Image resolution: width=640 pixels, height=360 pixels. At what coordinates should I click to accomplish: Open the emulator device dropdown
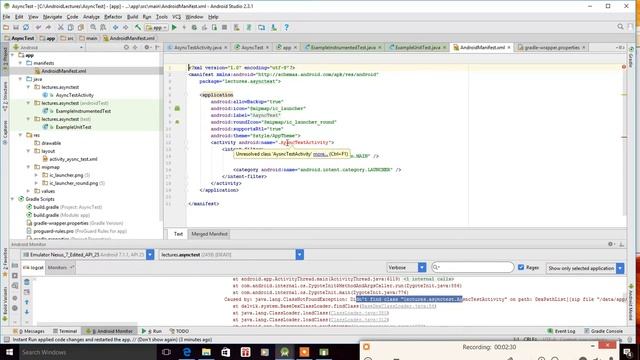[x=150, y=255]
